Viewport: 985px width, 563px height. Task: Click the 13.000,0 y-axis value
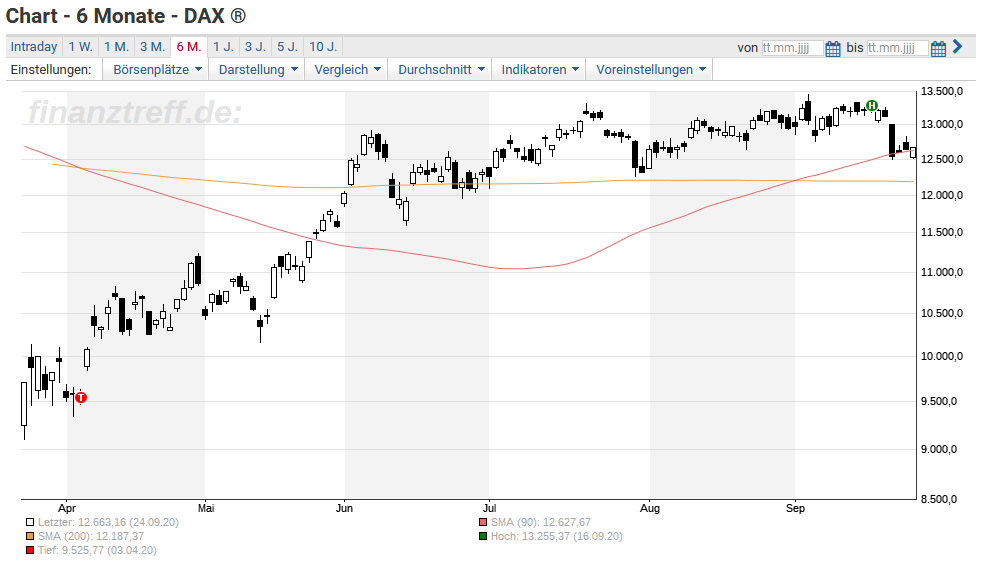click(x=942, y=124)
